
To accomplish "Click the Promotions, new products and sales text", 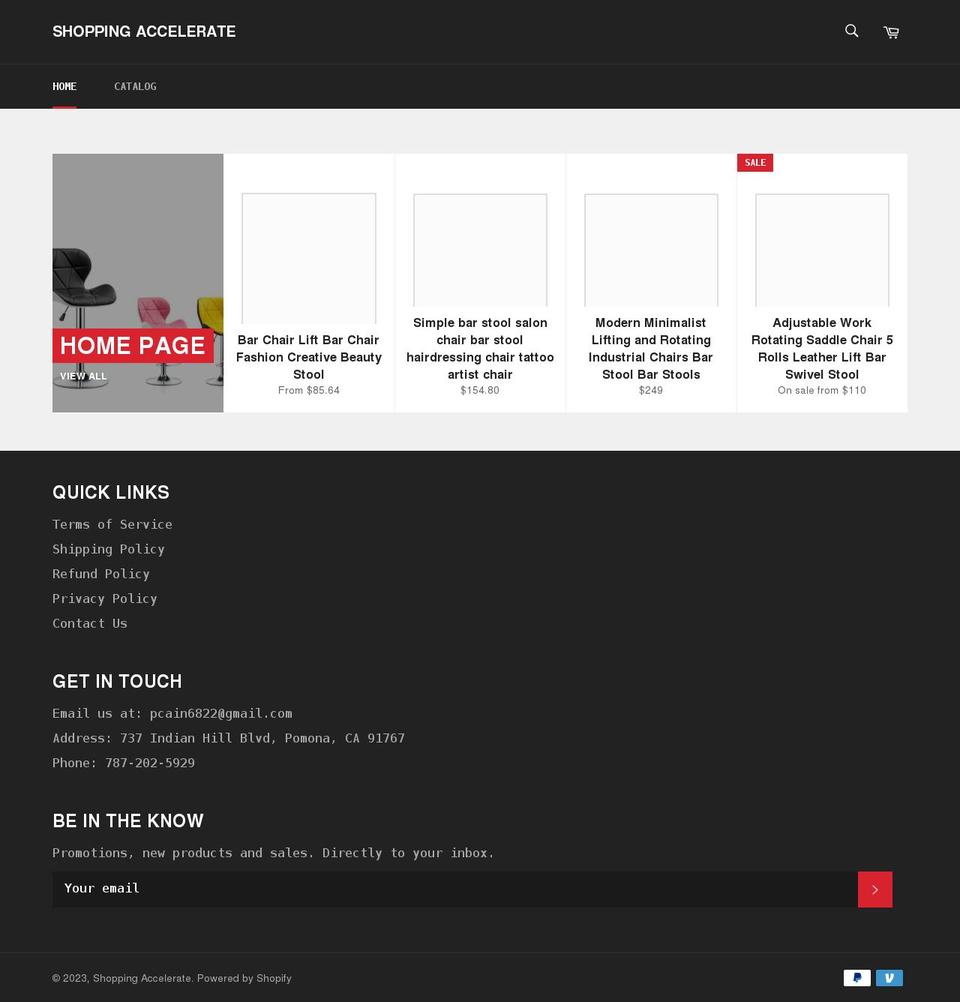I will (273, 853).
